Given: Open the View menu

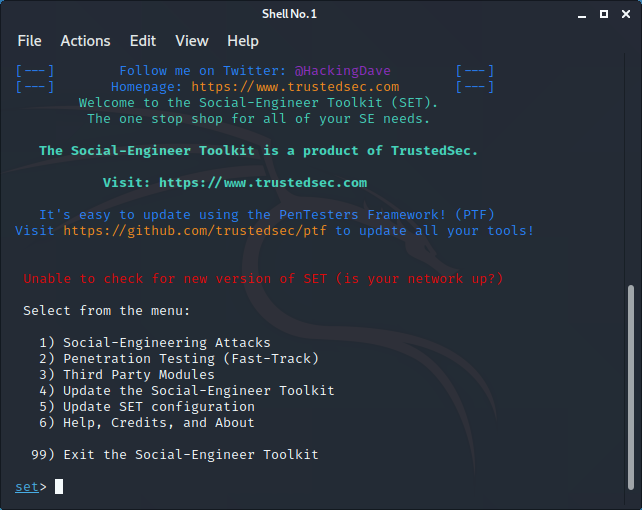Looking at the screenshot, I should click(192, 41).
